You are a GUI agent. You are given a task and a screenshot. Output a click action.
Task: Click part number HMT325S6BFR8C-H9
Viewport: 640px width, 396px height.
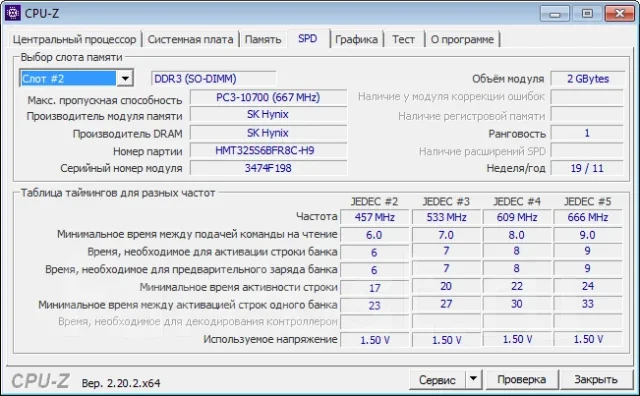click(268, 151)
